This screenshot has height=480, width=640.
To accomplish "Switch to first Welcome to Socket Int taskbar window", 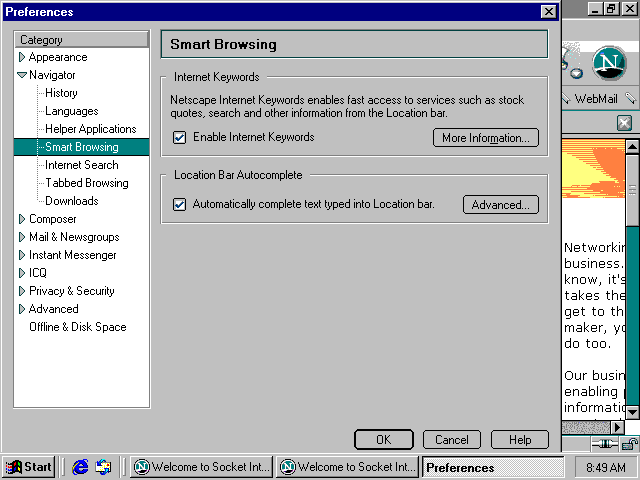I will point(202,467).
